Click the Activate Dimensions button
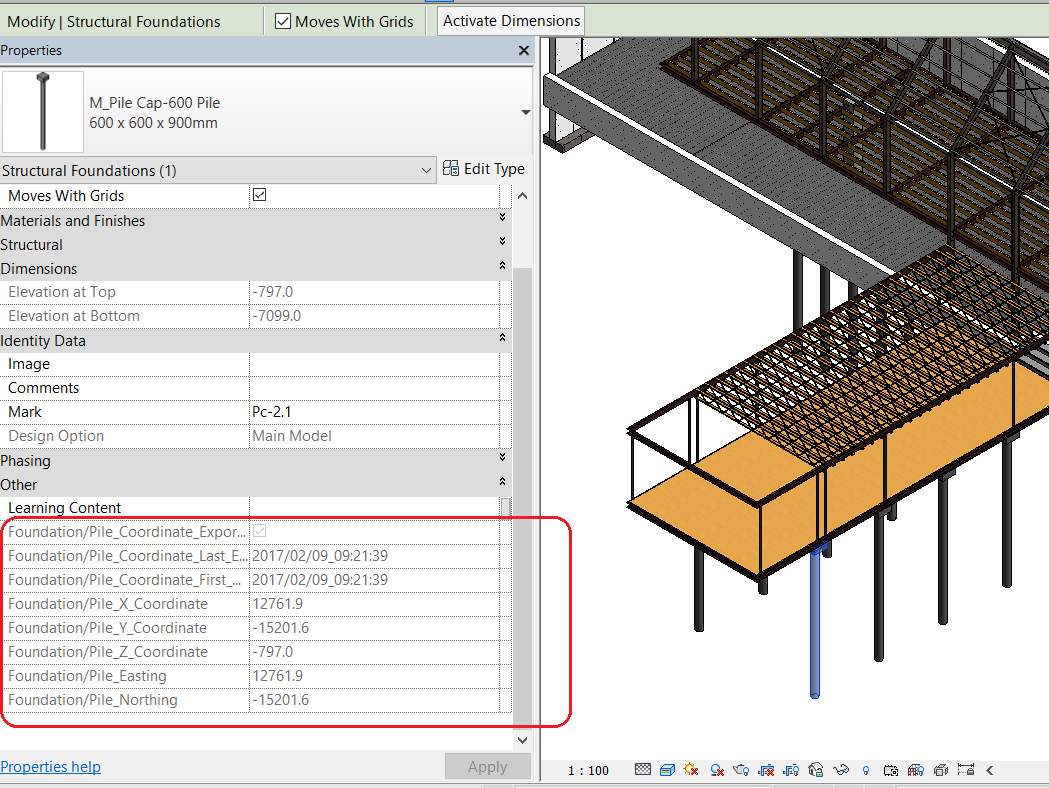 (x=511, y=21)
